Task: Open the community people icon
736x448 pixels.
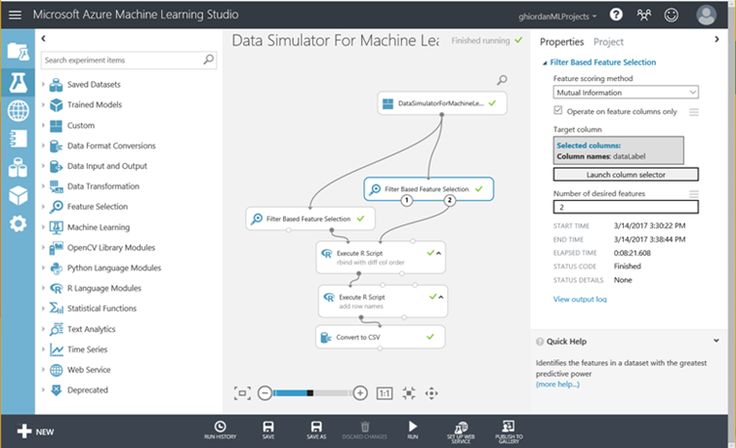Action: [x=644, y=15]
